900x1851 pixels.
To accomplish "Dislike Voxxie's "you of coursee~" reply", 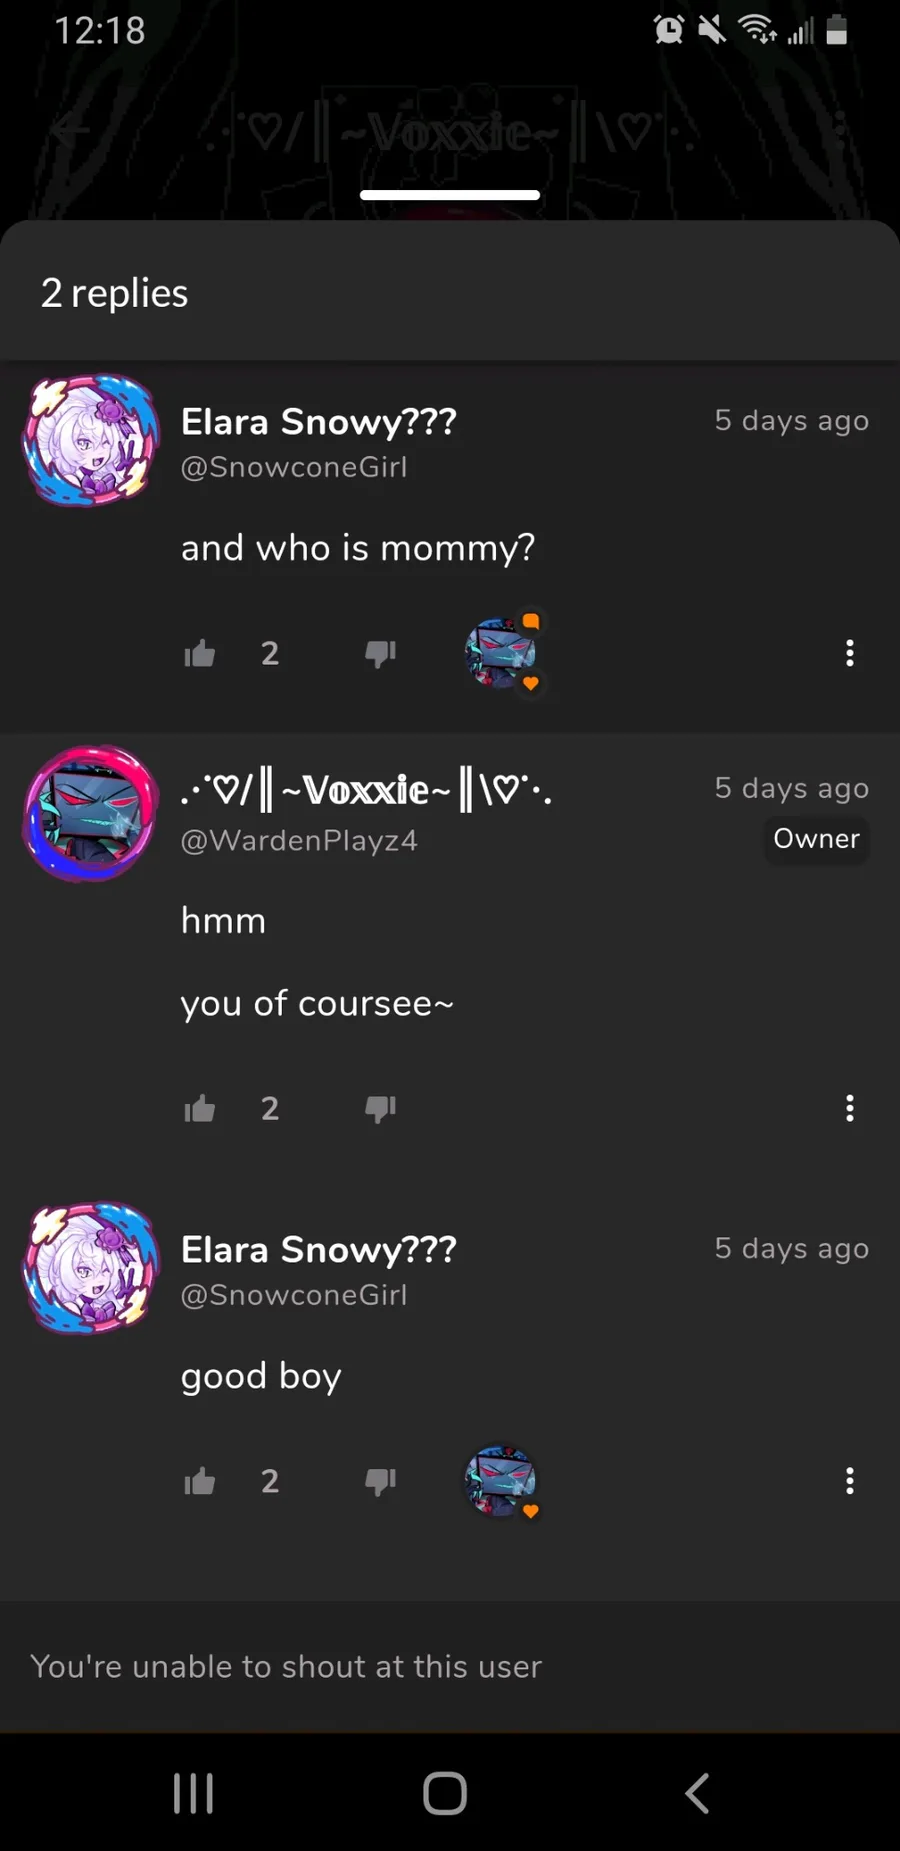I will [x=381, y=1109].
